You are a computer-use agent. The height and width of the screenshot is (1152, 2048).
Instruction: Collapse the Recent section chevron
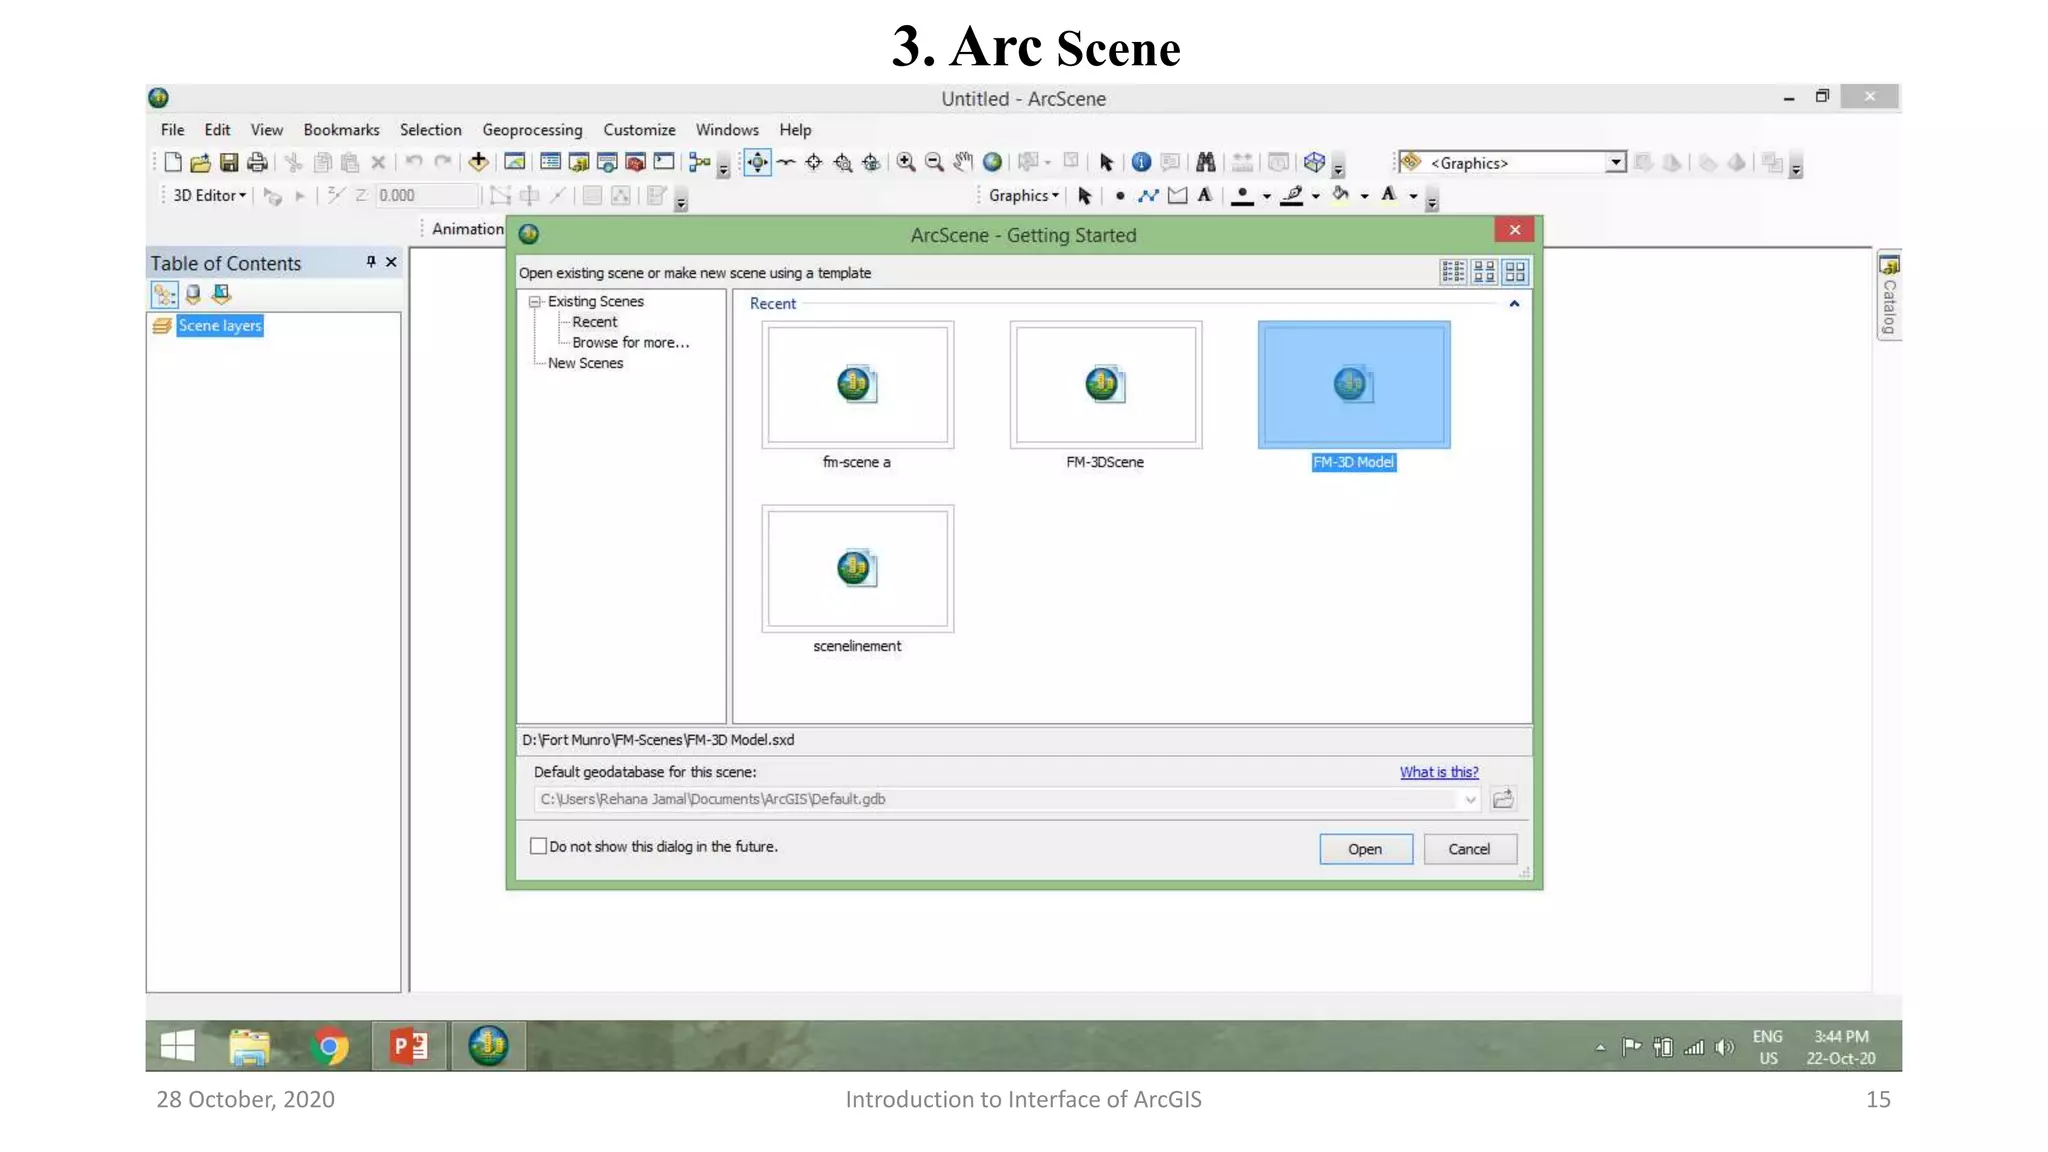click(x=1514, y=303)
